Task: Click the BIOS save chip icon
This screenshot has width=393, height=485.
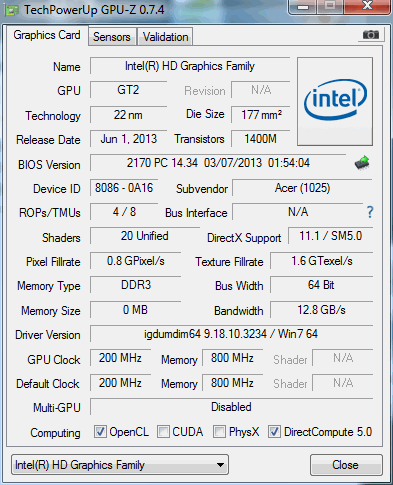Action: (362, 163)
